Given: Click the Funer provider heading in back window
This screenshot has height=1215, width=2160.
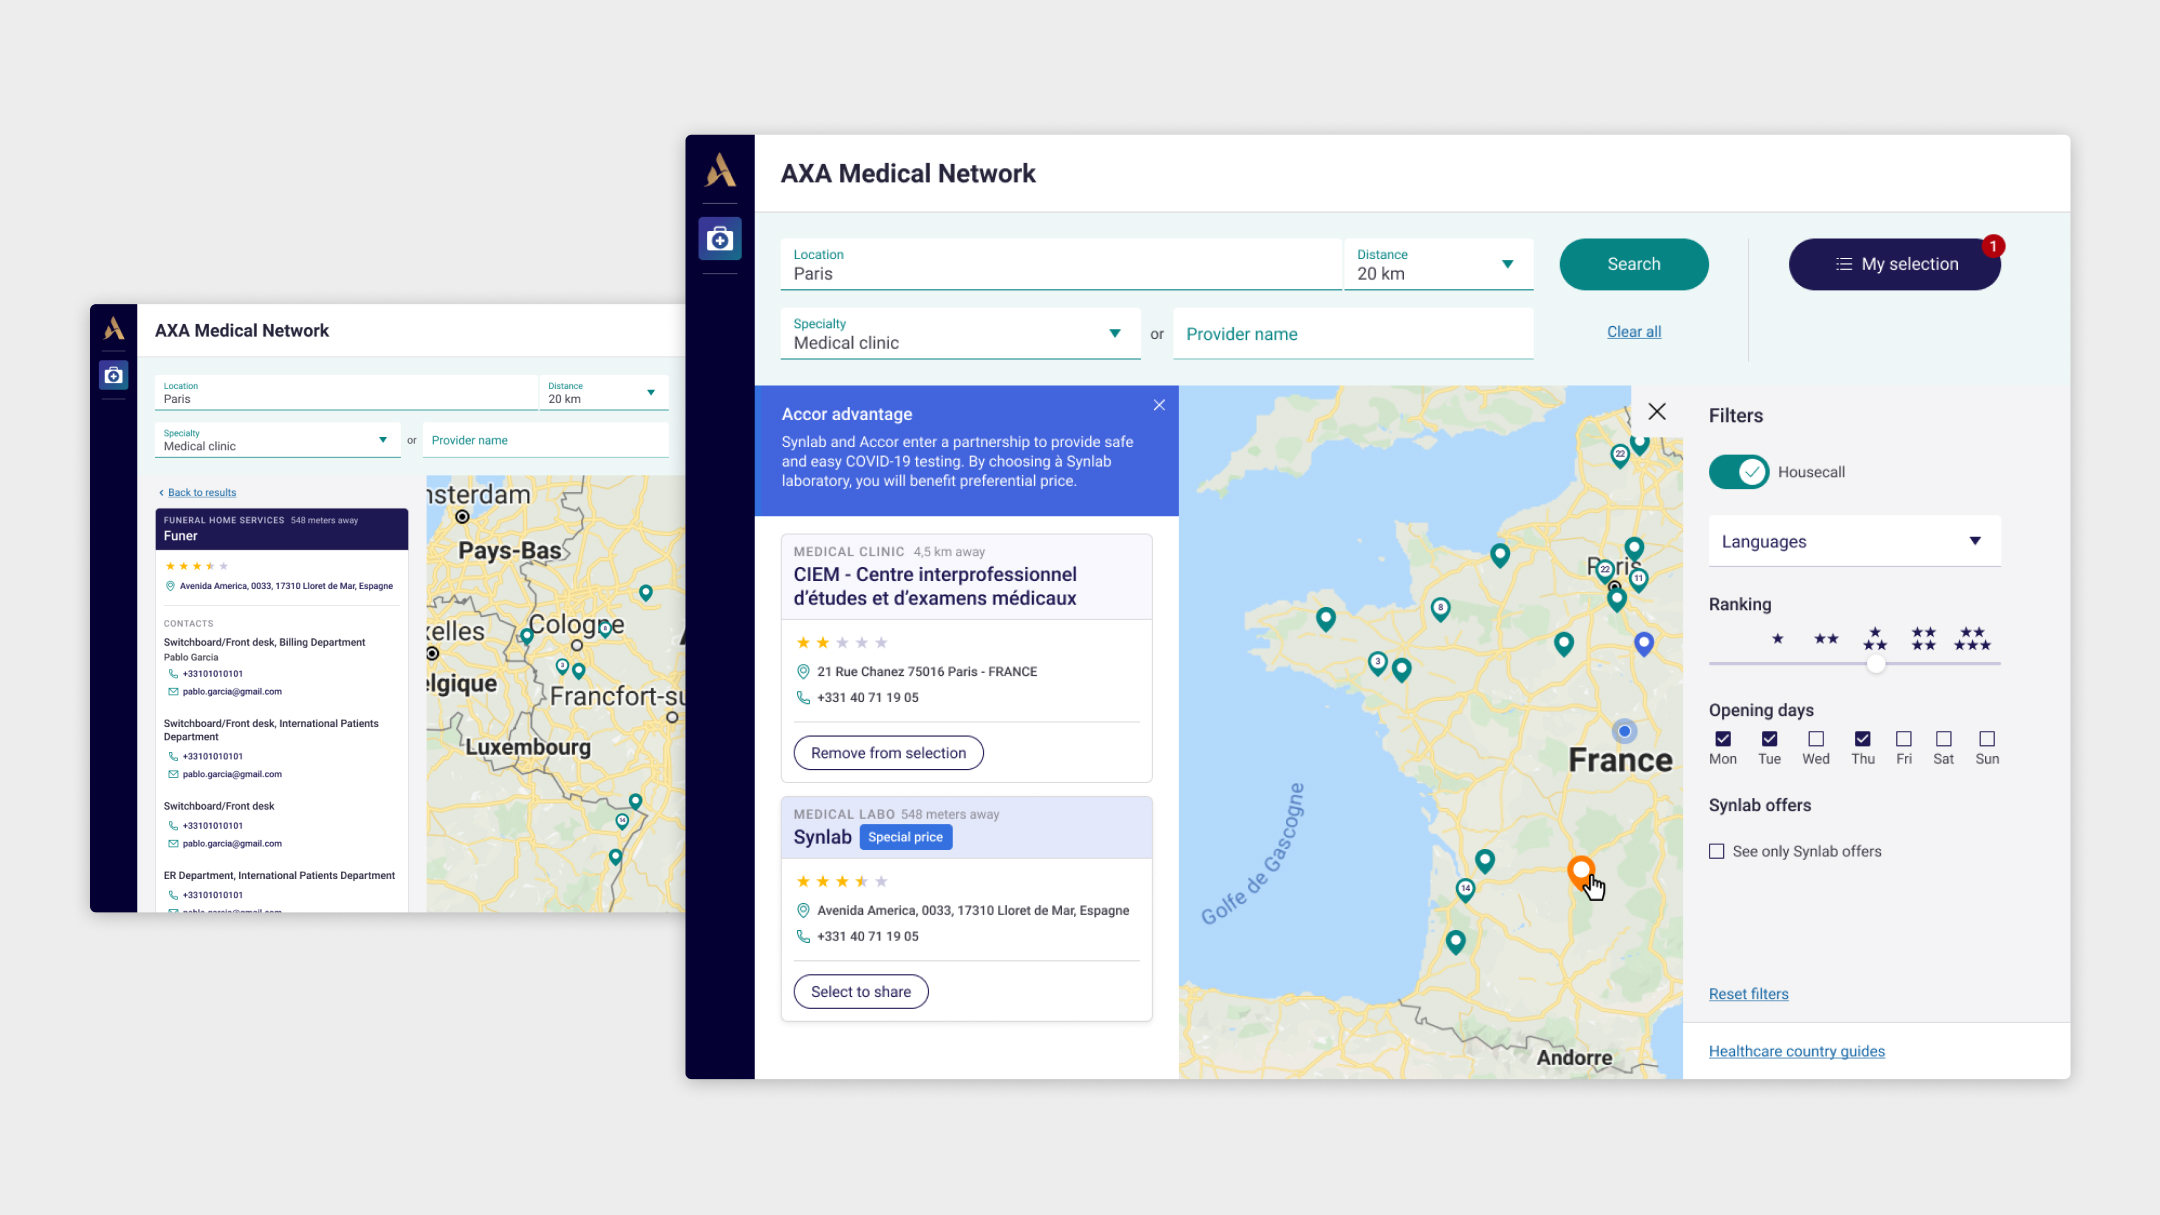Looking at the screenshot, I should click(181, 536).
